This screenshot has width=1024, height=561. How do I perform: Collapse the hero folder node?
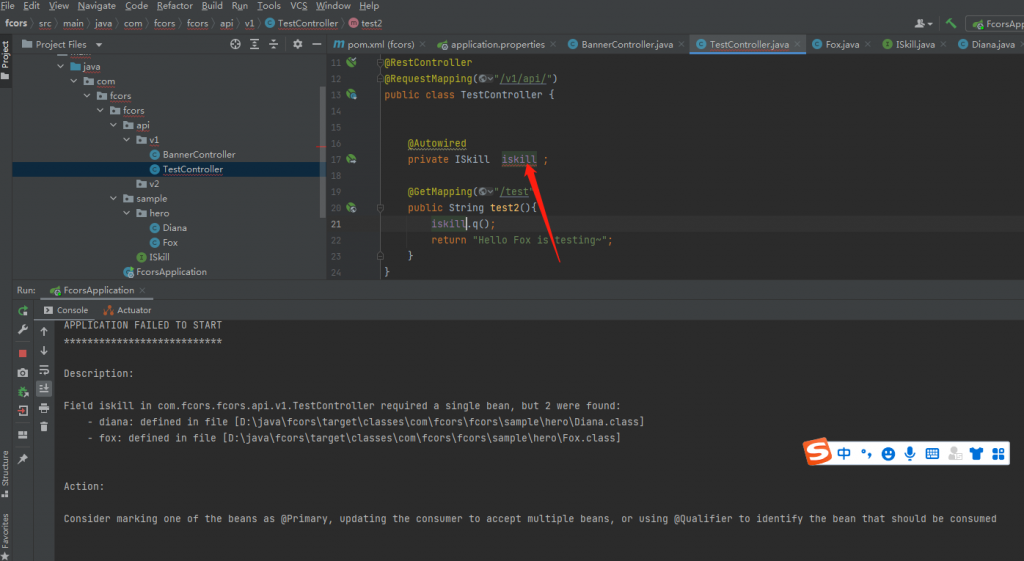[x=127, y=214]
